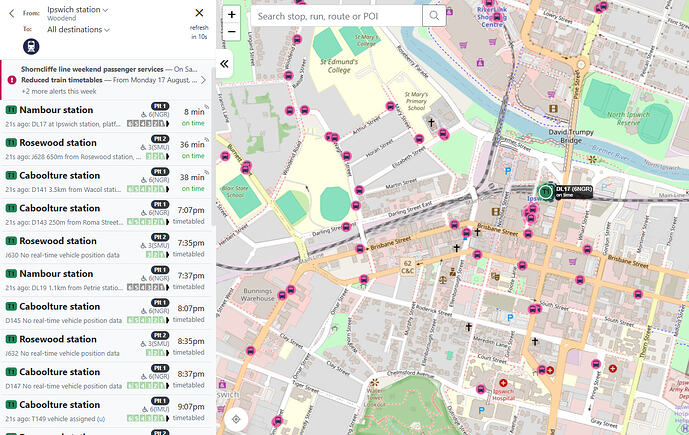
Task: Click the Ipswich Hospital red cross marker
Action: point(503,383)
